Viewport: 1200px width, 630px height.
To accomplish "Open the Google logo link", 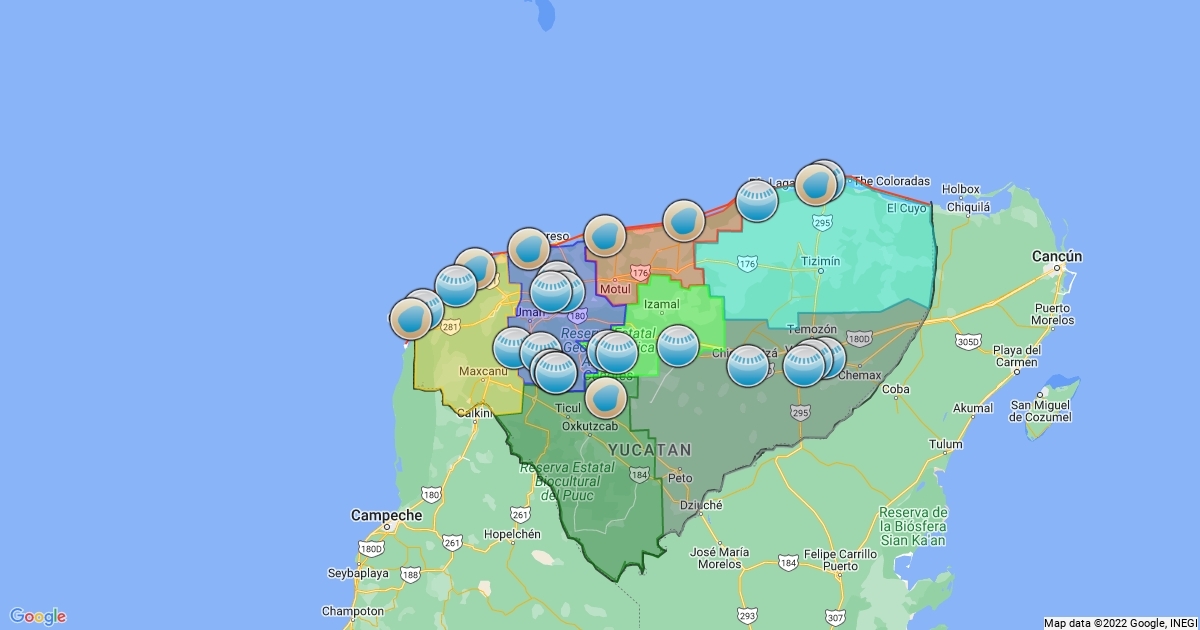I will (x=38, y=616).
